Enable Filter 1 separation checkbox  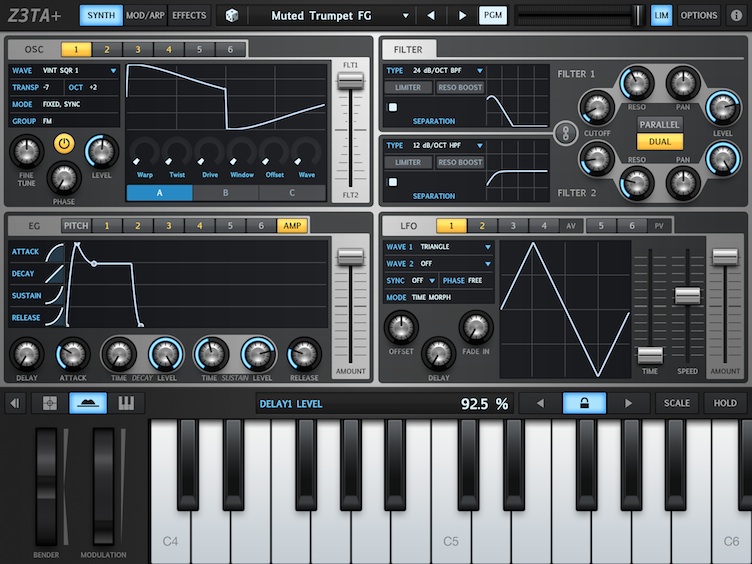coord(393,107)
